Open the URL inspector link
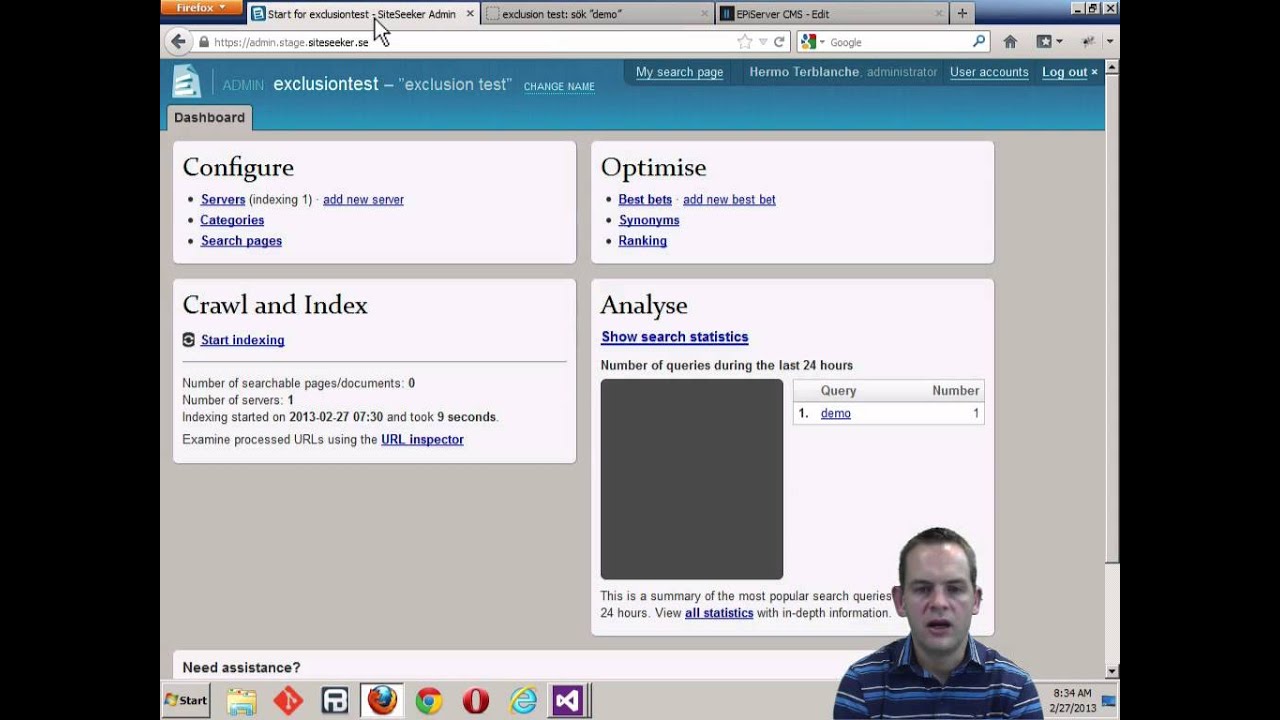 pyautogui.click(x=422, y=439)
